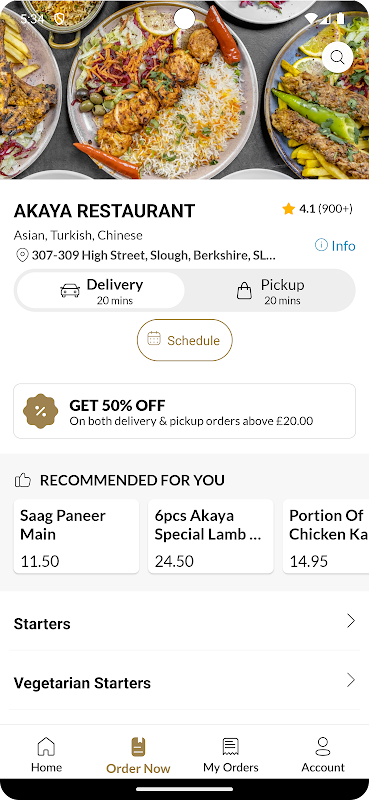Open the Starters menu section
The width and height of the screenshot is (369, 800).
(184, 621)
